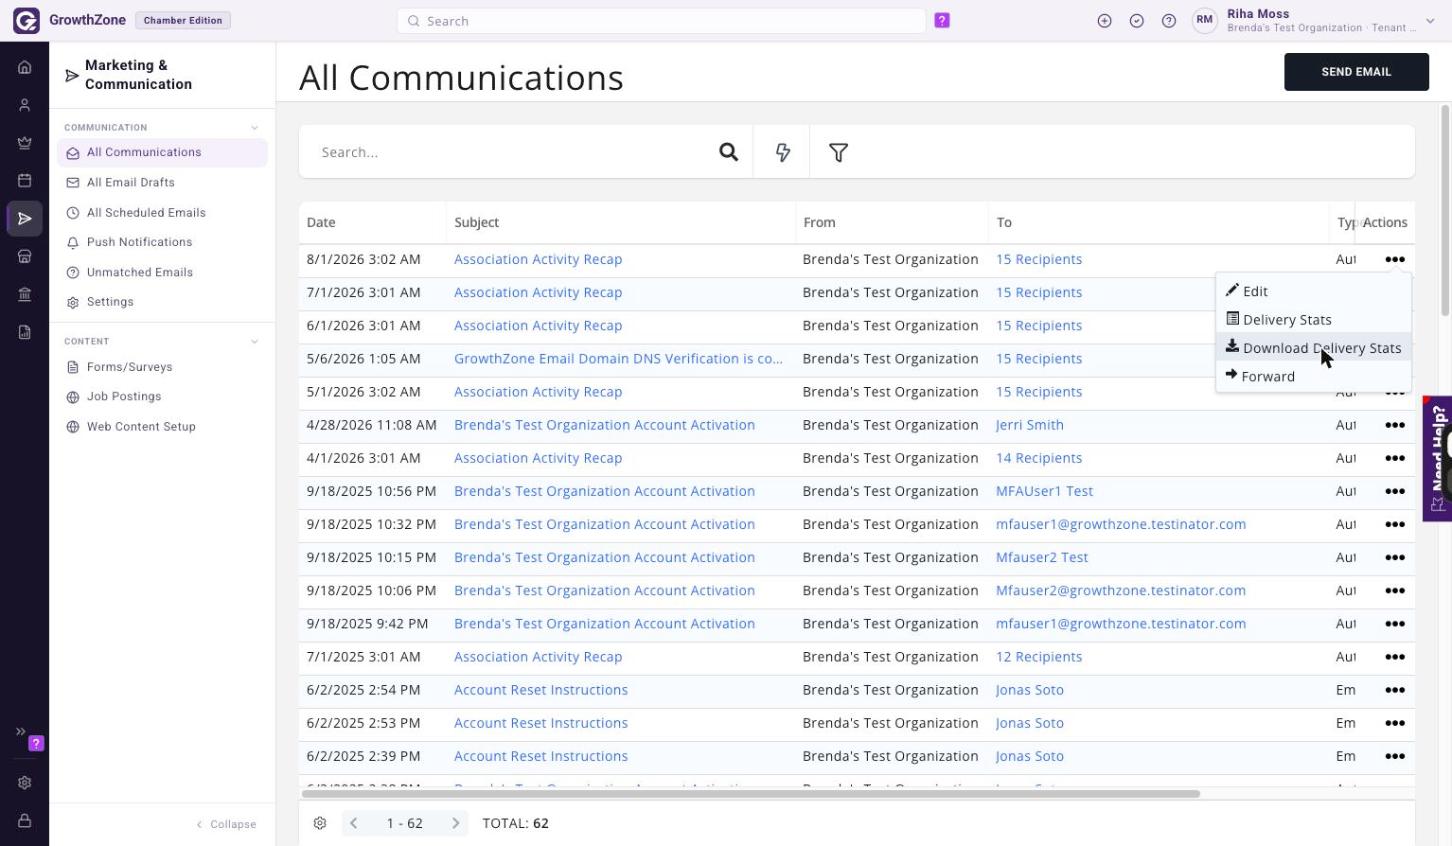Run search with the magnifier icon
1452x846 pixels.
click(728, 152)
